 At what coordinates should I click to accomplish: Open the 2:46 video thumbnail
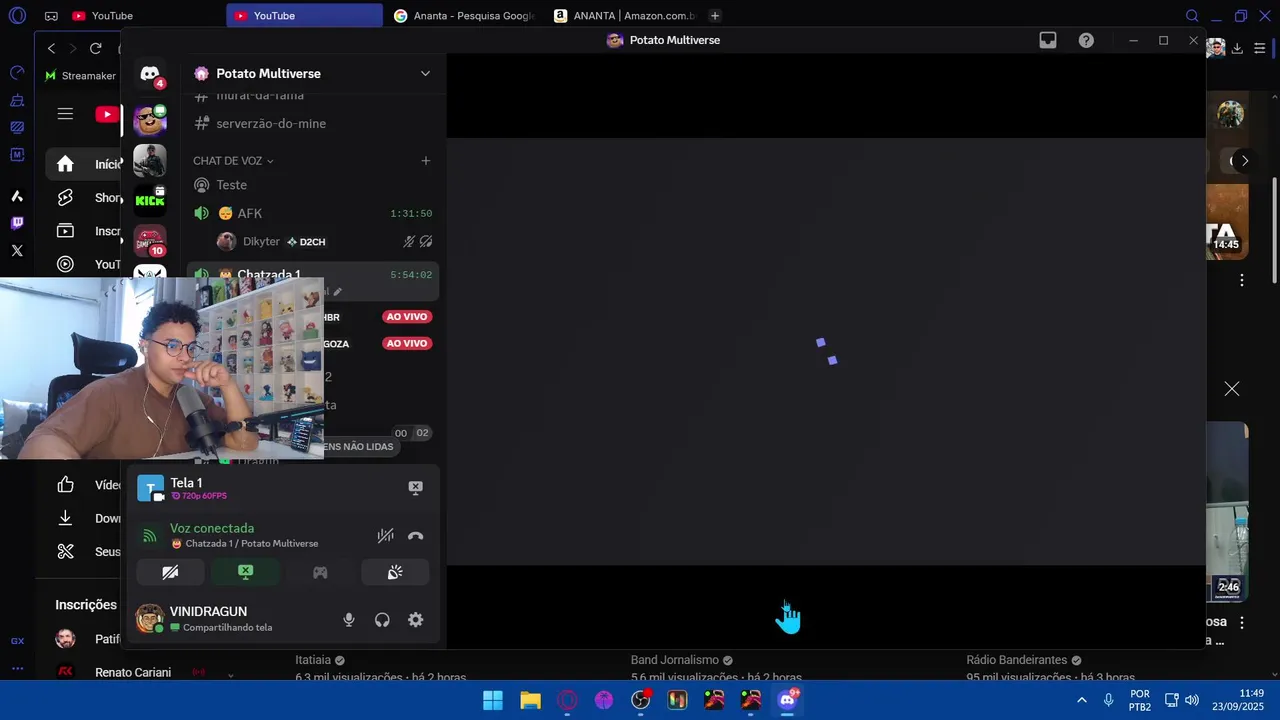tap(1227, 511)
